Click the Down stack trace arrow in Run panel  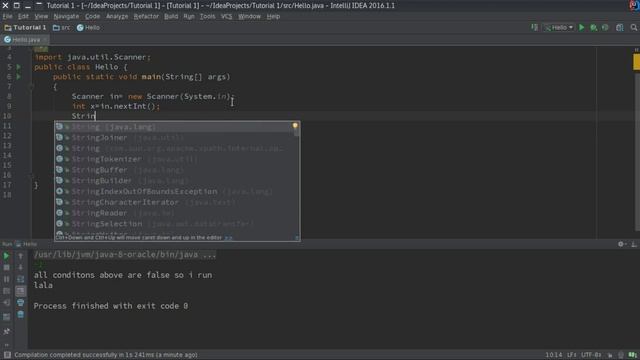tap(20, 267)
